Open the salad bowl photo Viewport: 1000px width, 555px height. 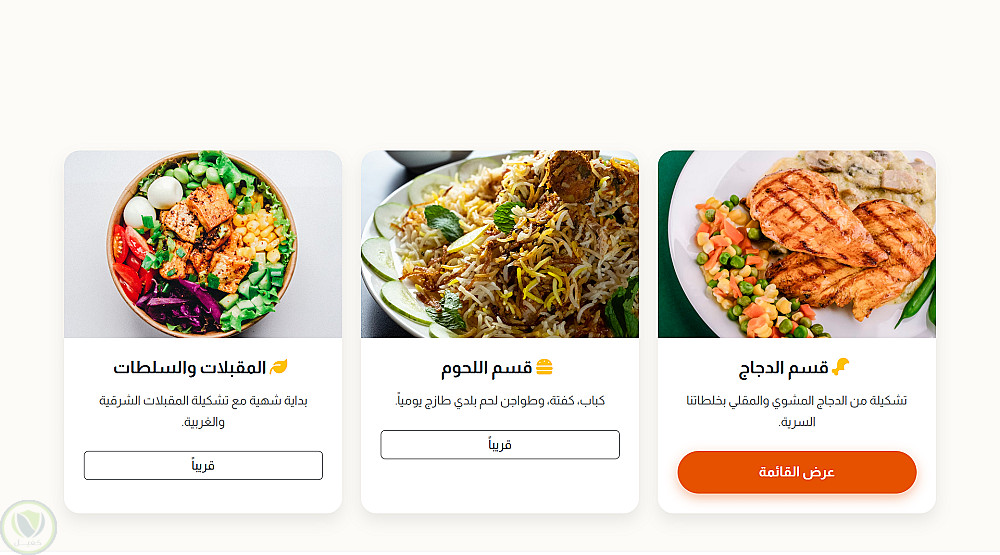[x=203, y=244]
